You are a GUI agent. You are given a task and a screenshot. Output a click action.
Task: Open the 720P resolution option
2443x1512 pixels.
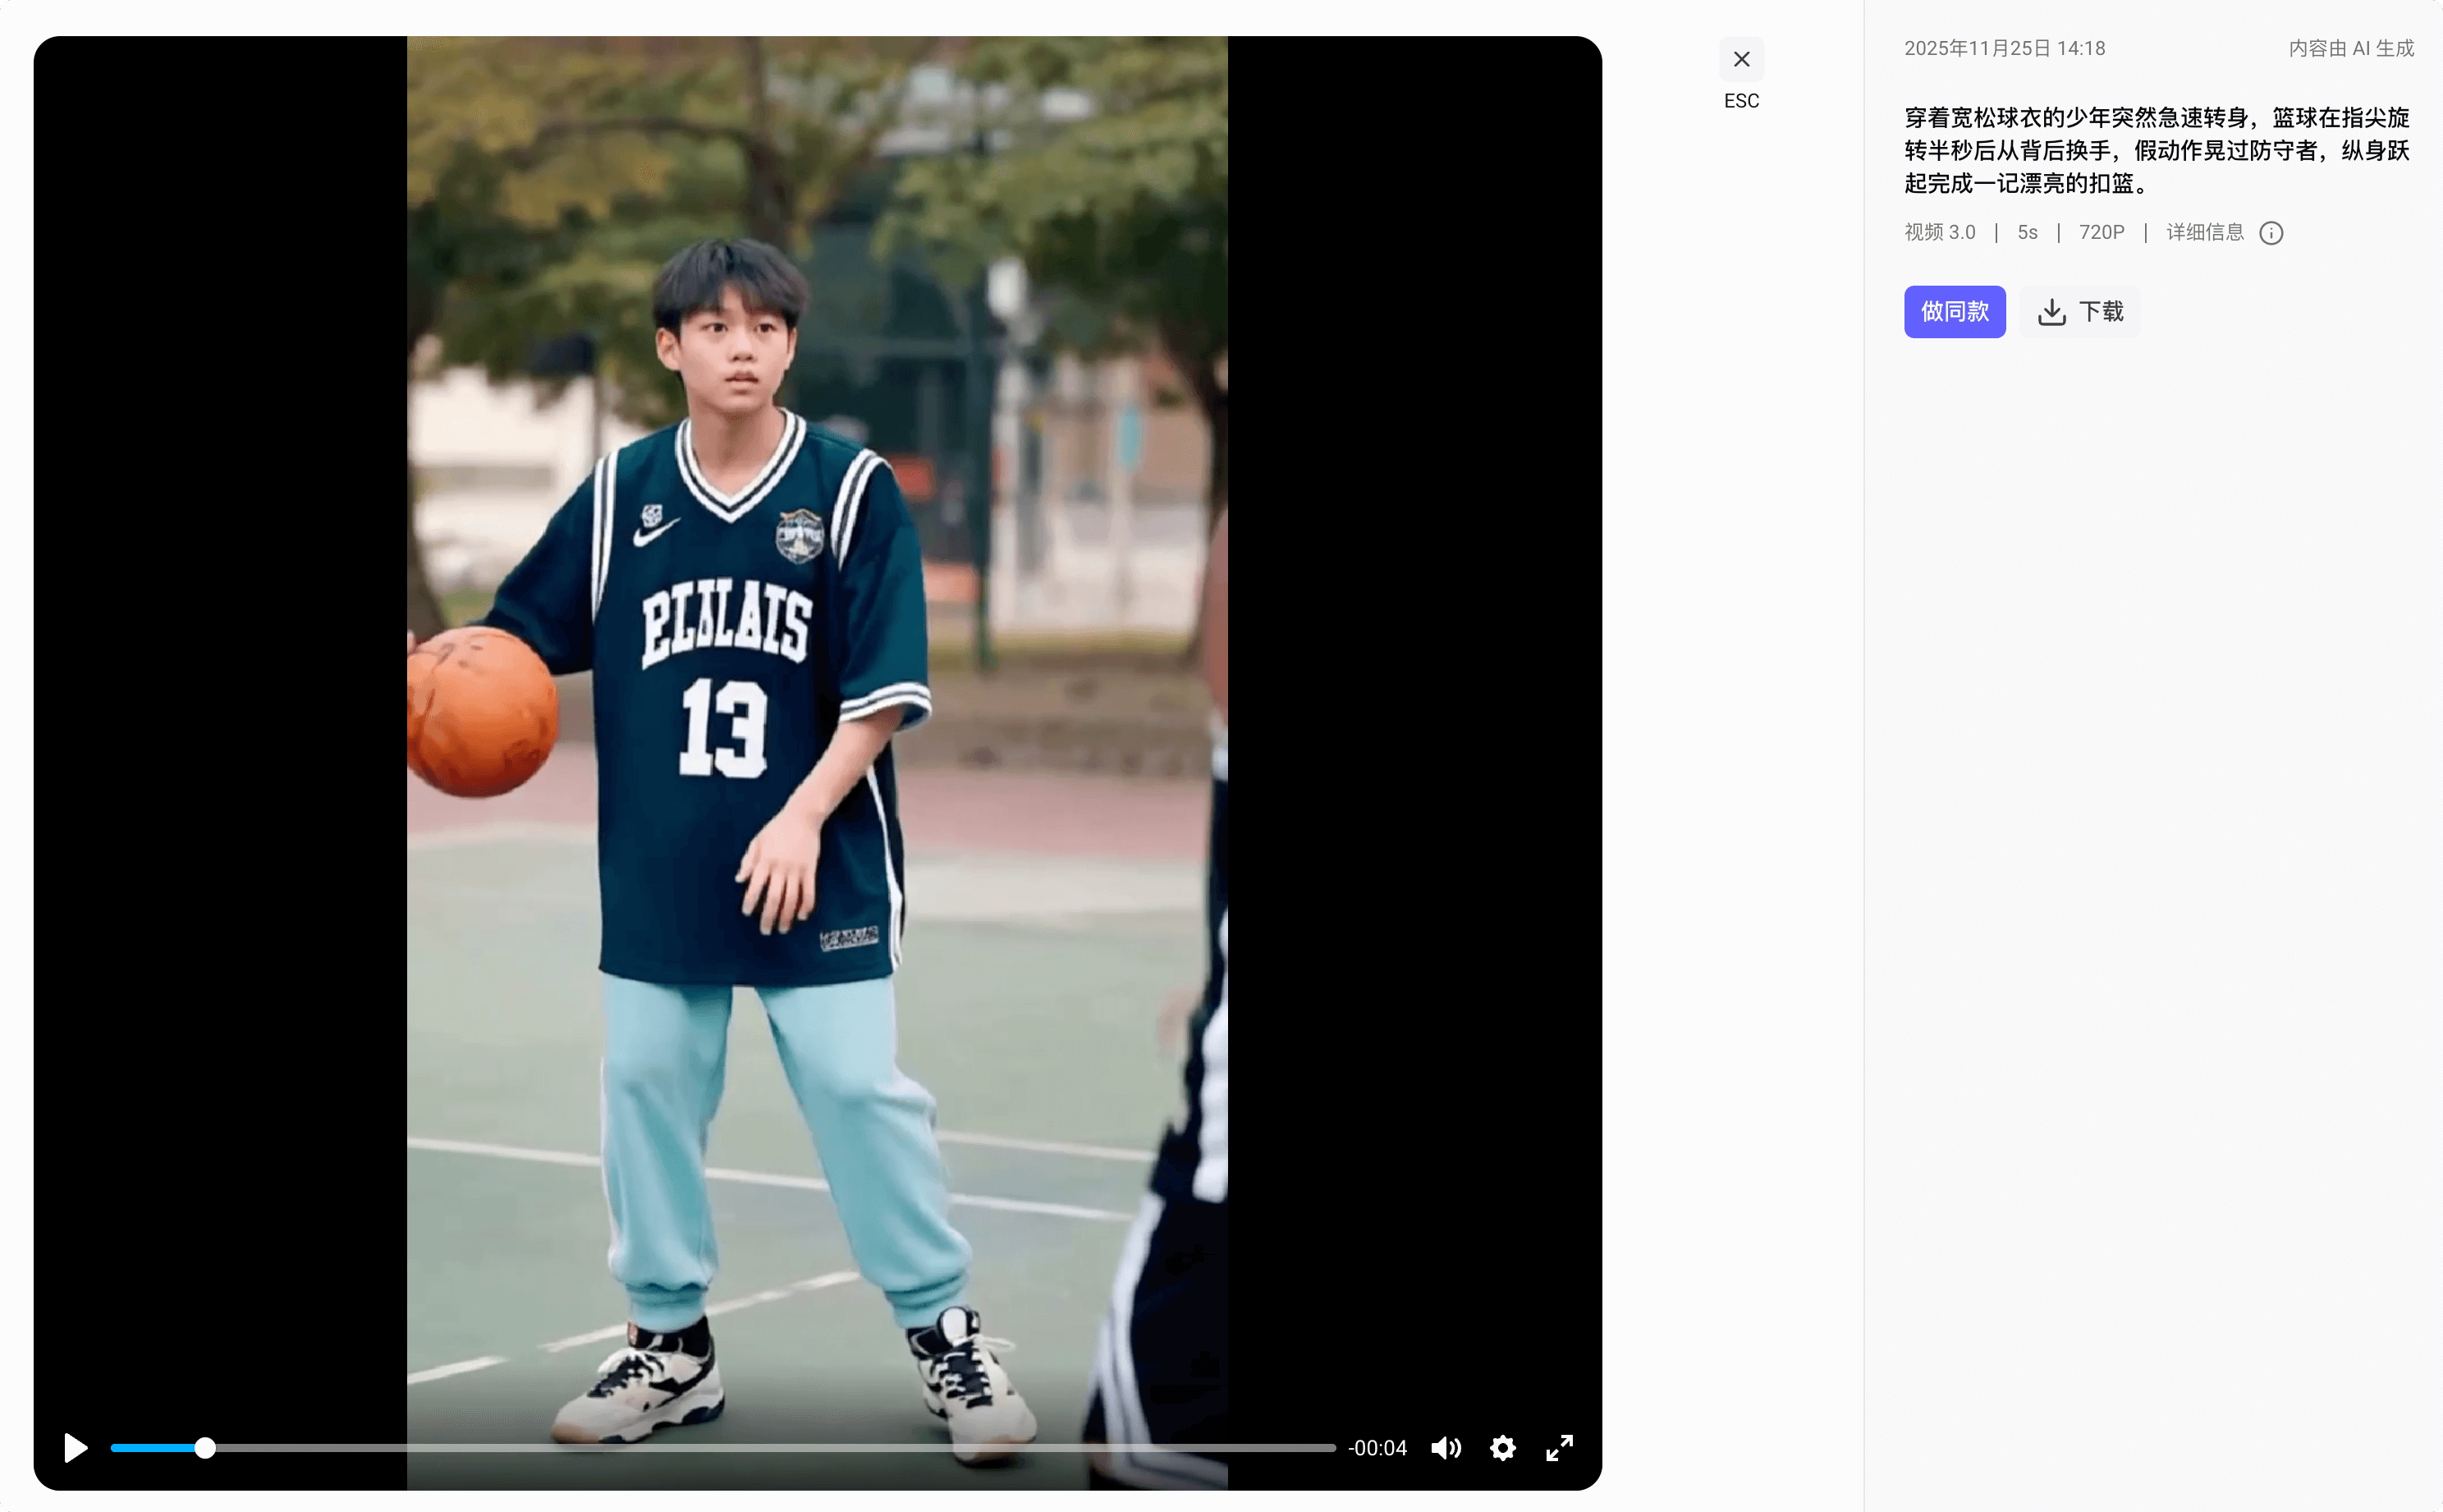click(2101, 232)
